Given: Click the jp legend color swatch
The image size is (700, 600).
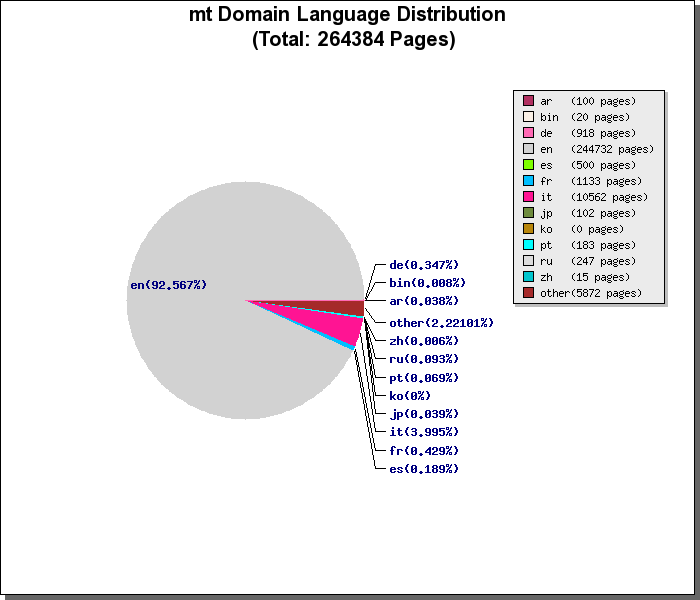Looking at the screenshot, I should (528, 213).
